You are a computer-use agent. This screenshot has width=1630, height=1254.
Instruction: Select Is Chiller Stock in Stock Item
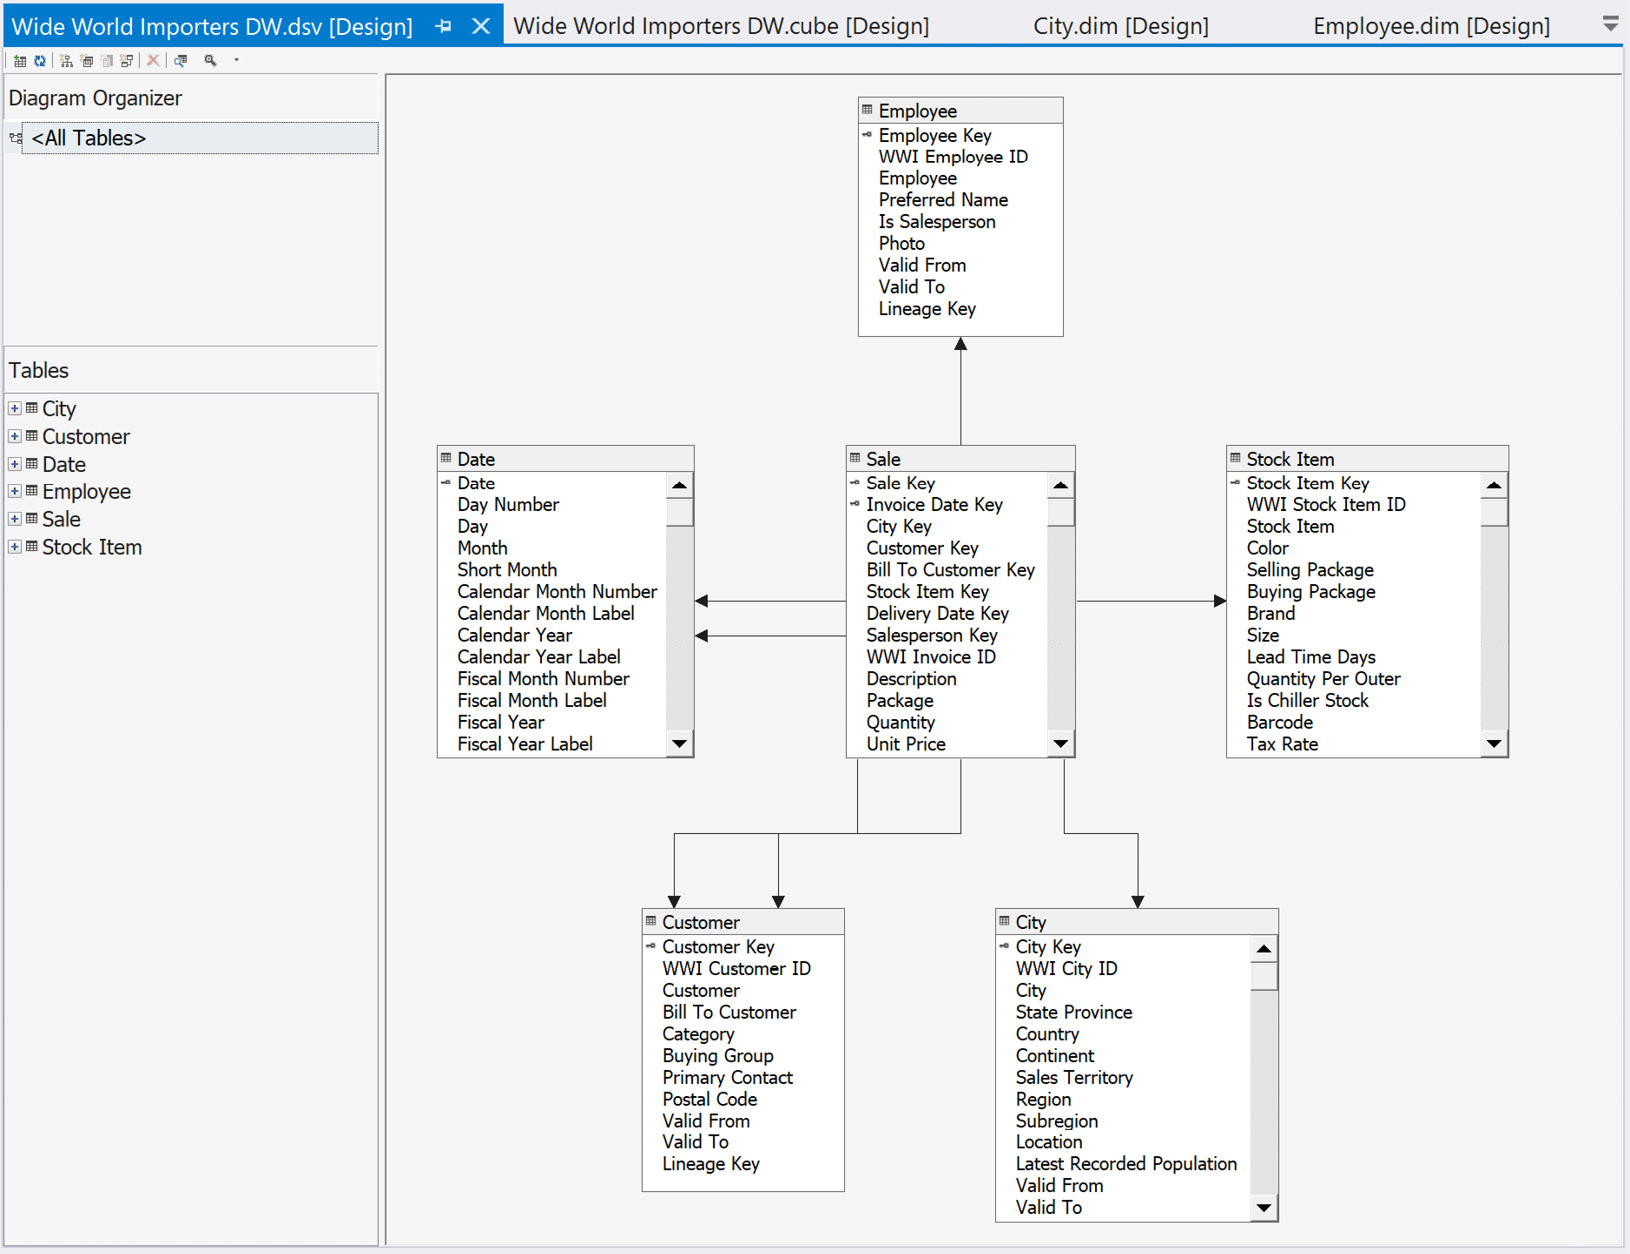(x=1307, y=701)
